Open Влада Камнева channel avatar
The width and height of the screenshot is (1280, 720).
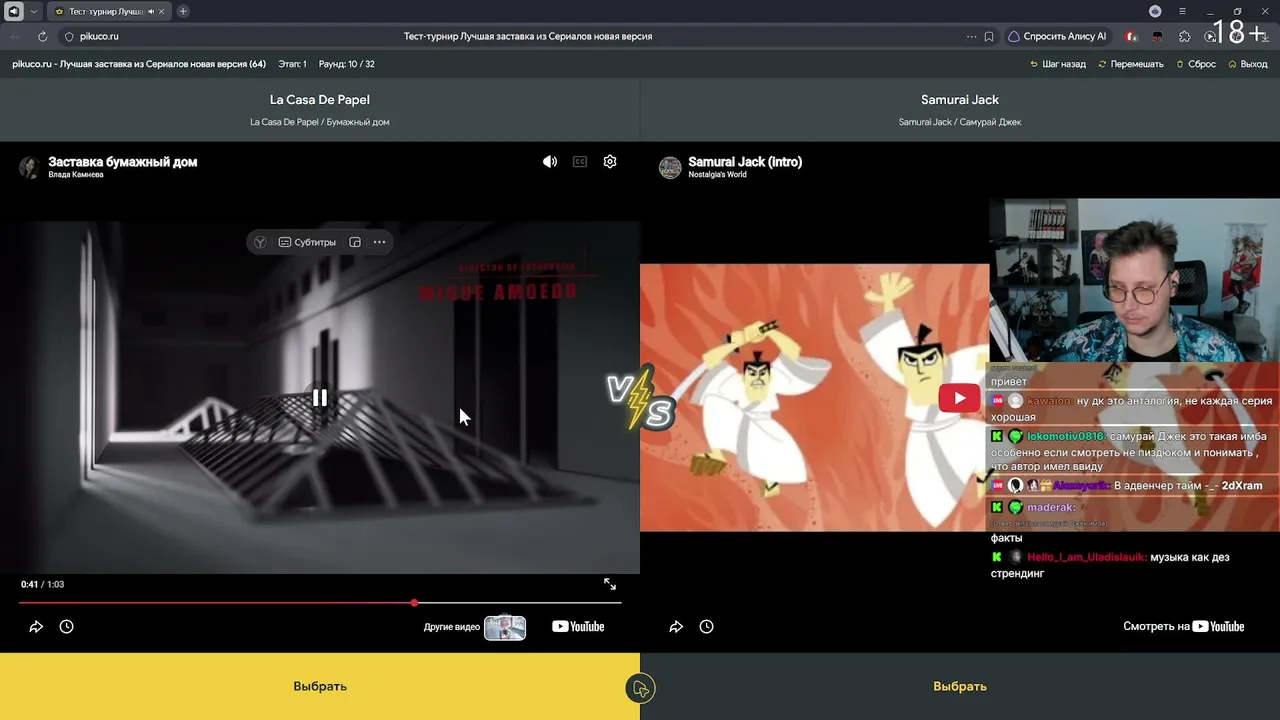pyautogui.click(x=29, y=167)
